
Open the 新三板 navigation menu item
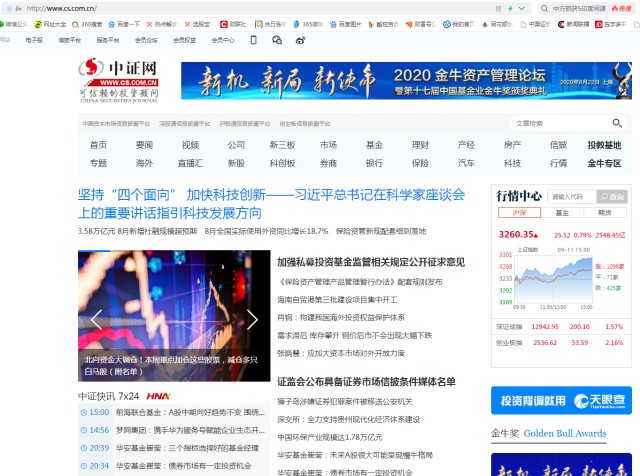[282, 145]
